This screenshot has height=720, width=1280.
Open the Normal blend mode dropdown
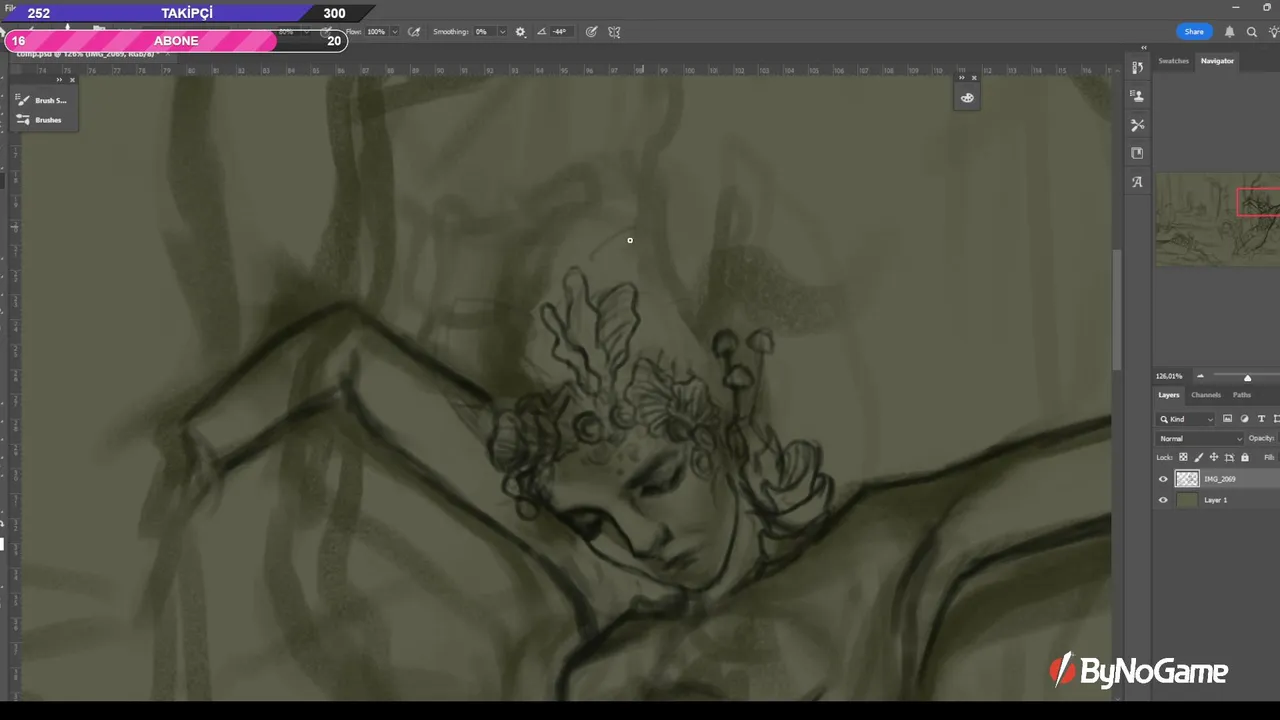(1200, 438)
